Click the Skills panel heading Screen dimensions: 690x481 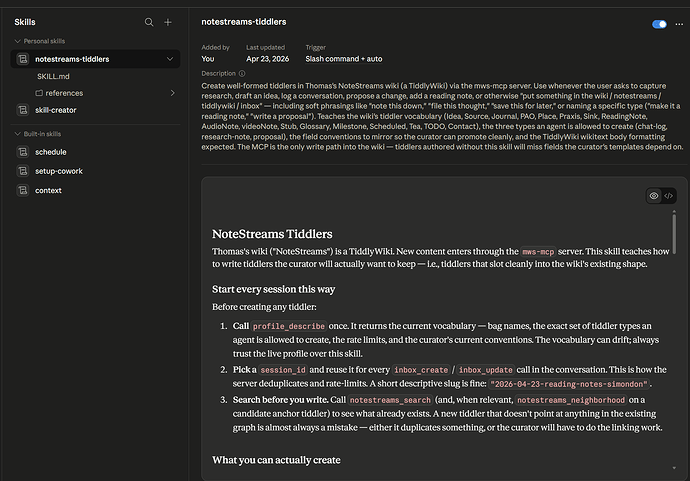(25, 22)
